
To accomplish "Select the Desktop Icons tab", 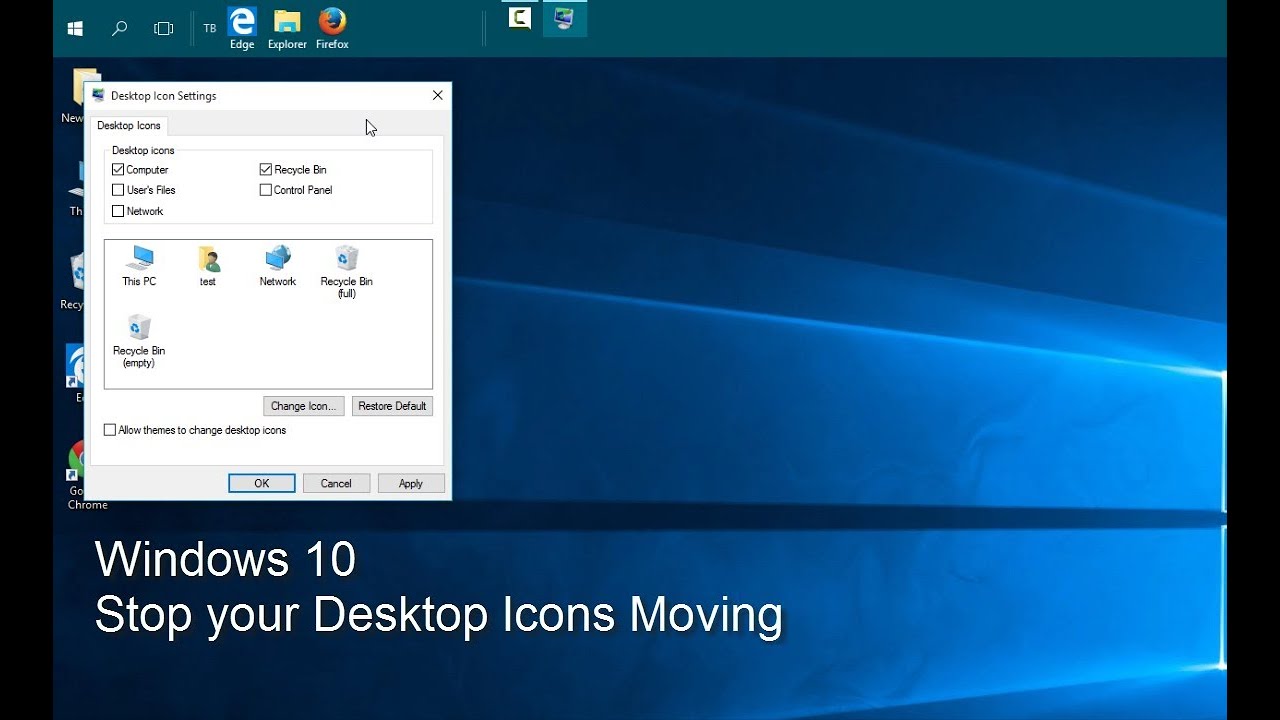I will (129, 126).
